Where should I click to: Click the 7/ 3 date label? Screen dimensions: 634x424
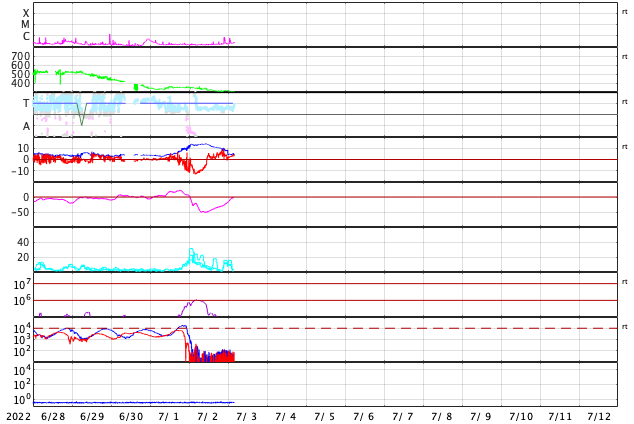click(x=247, y=416)
